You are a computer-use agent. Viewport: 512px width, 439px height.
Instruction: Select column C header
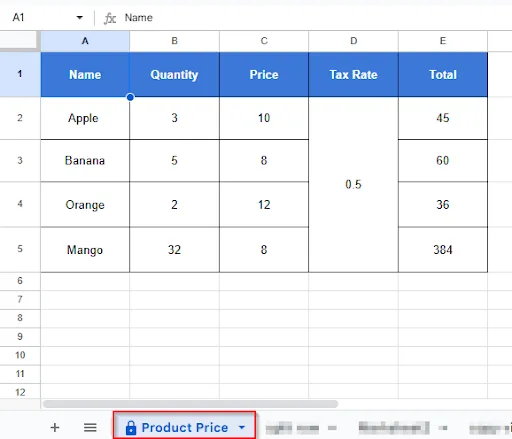264,41
